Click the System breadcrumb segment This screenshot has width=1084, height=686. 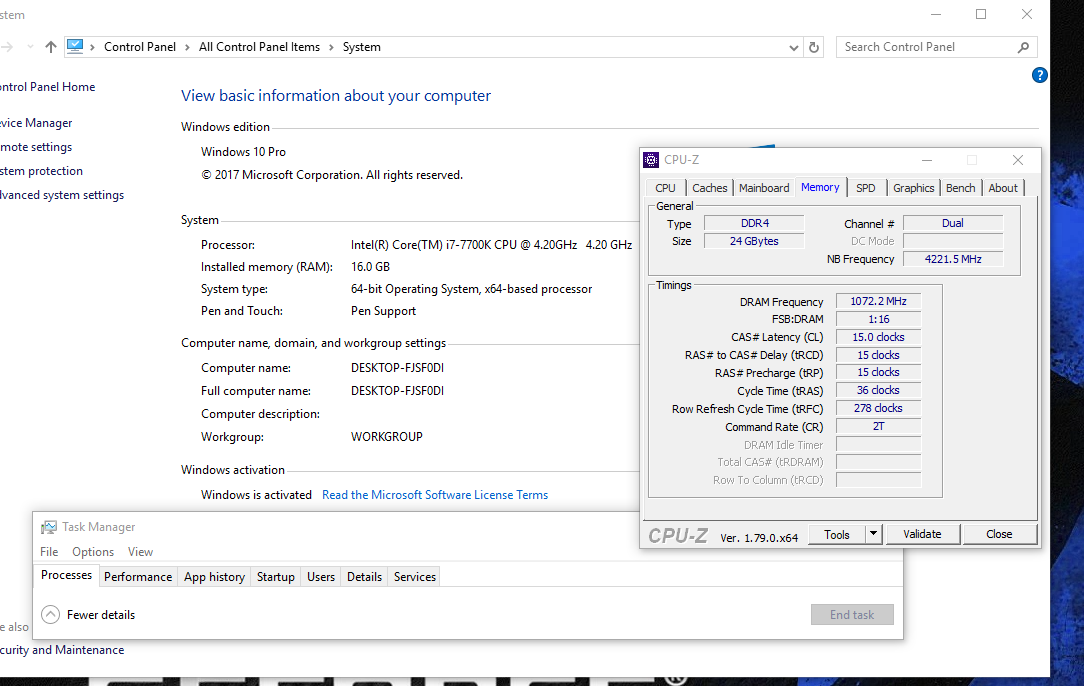click(x=362, y=47)
